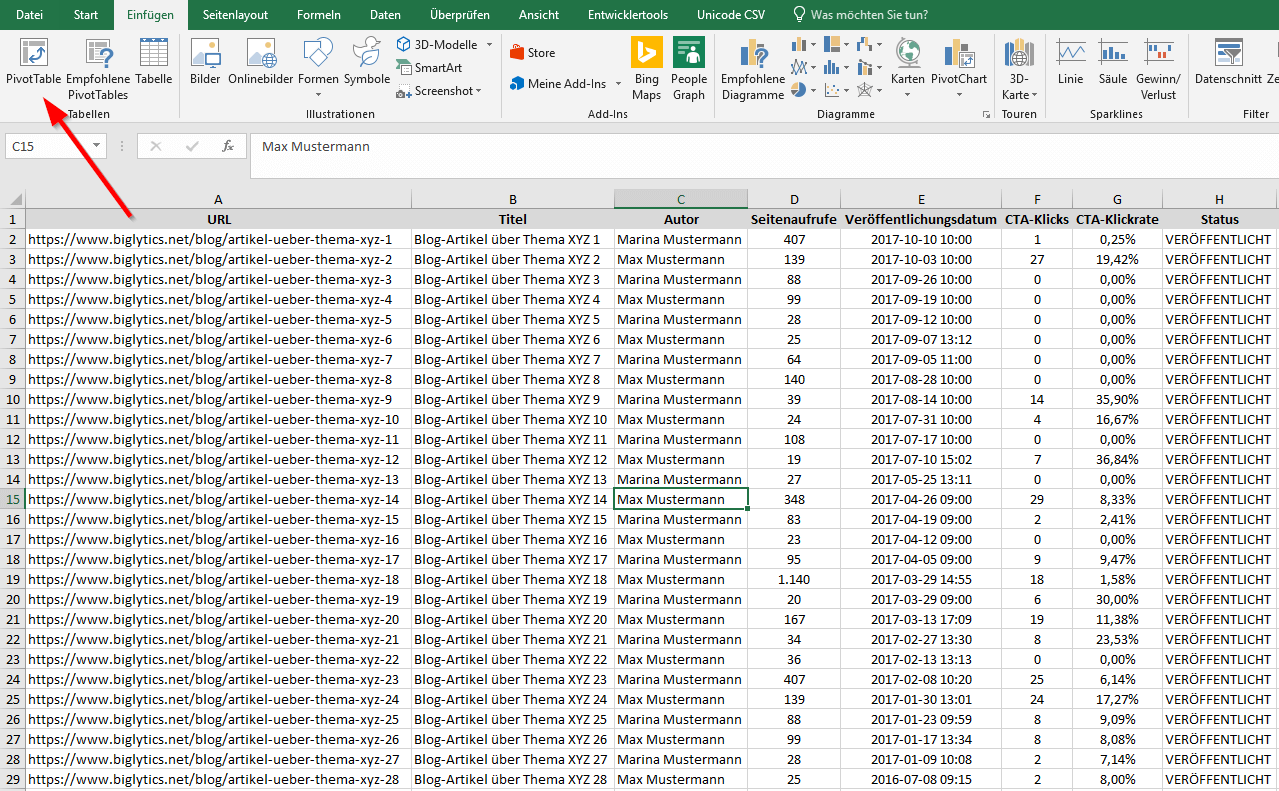Insert a line or area chart
The width and height of the screenshot is (1279, 791).
802,68
